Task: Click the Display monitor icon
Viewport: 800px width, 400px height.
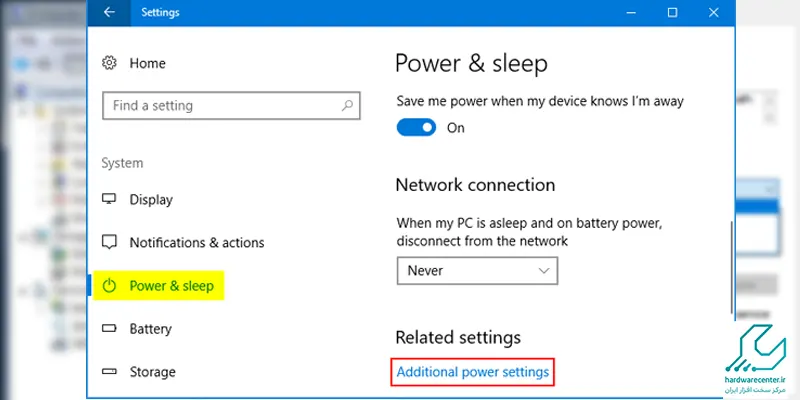Action: 109,199
